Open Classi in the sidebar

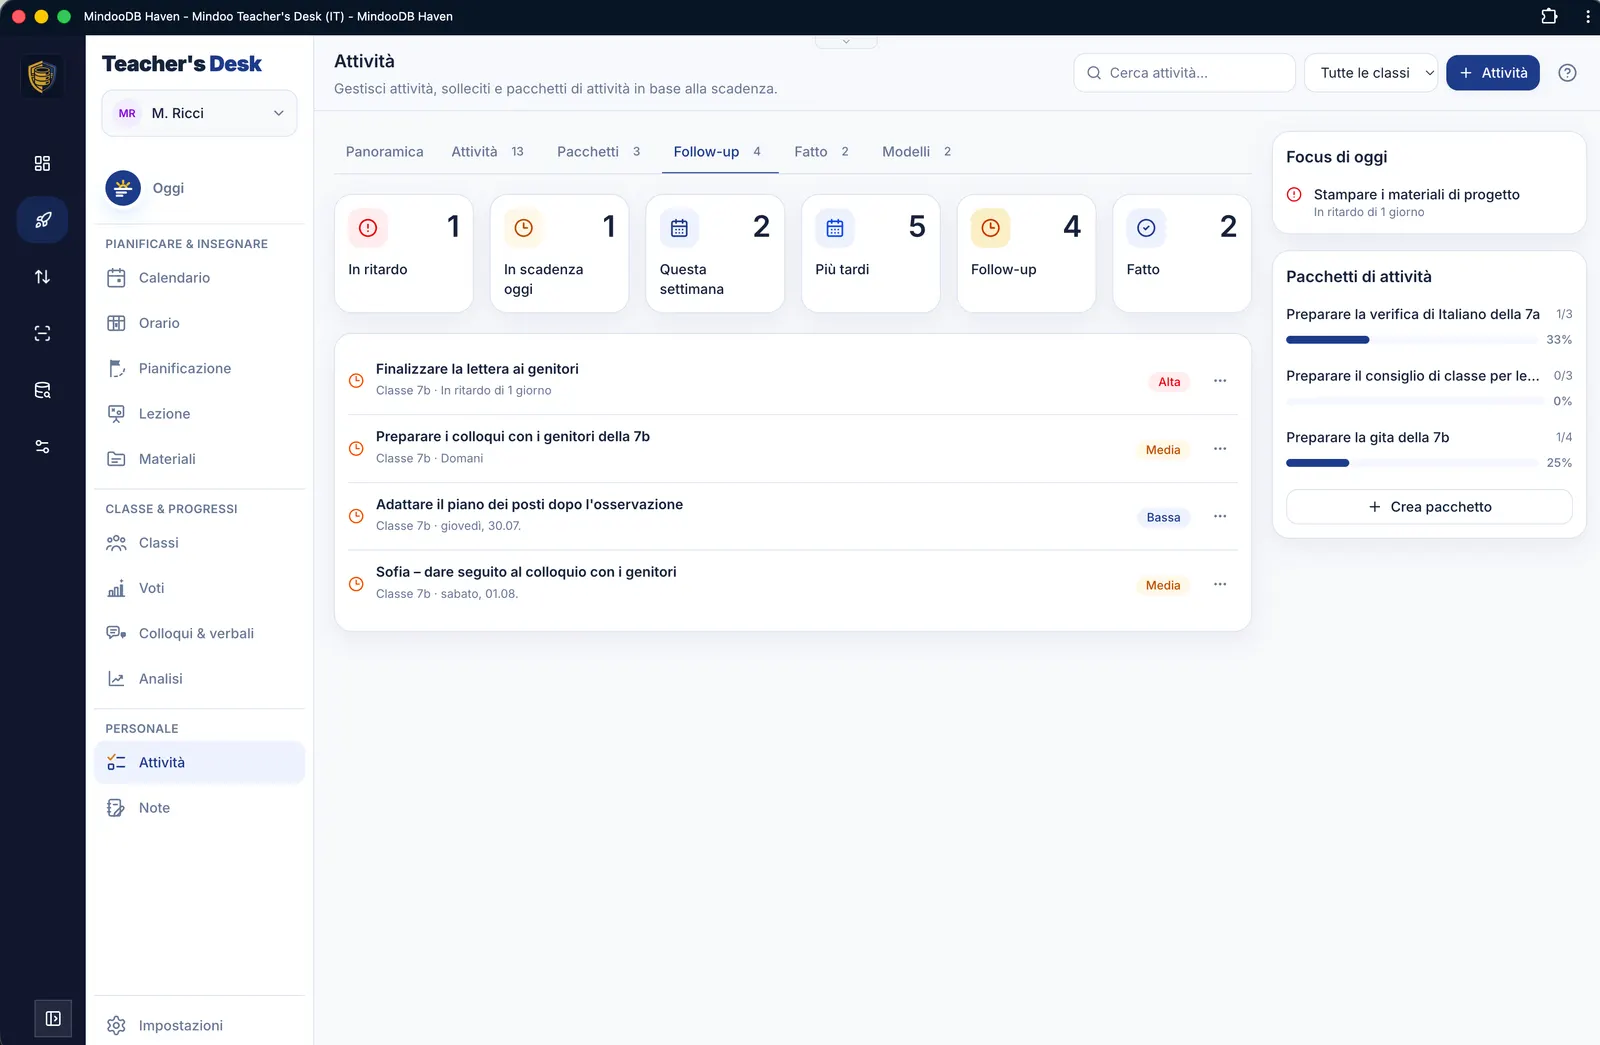[199, 543]
